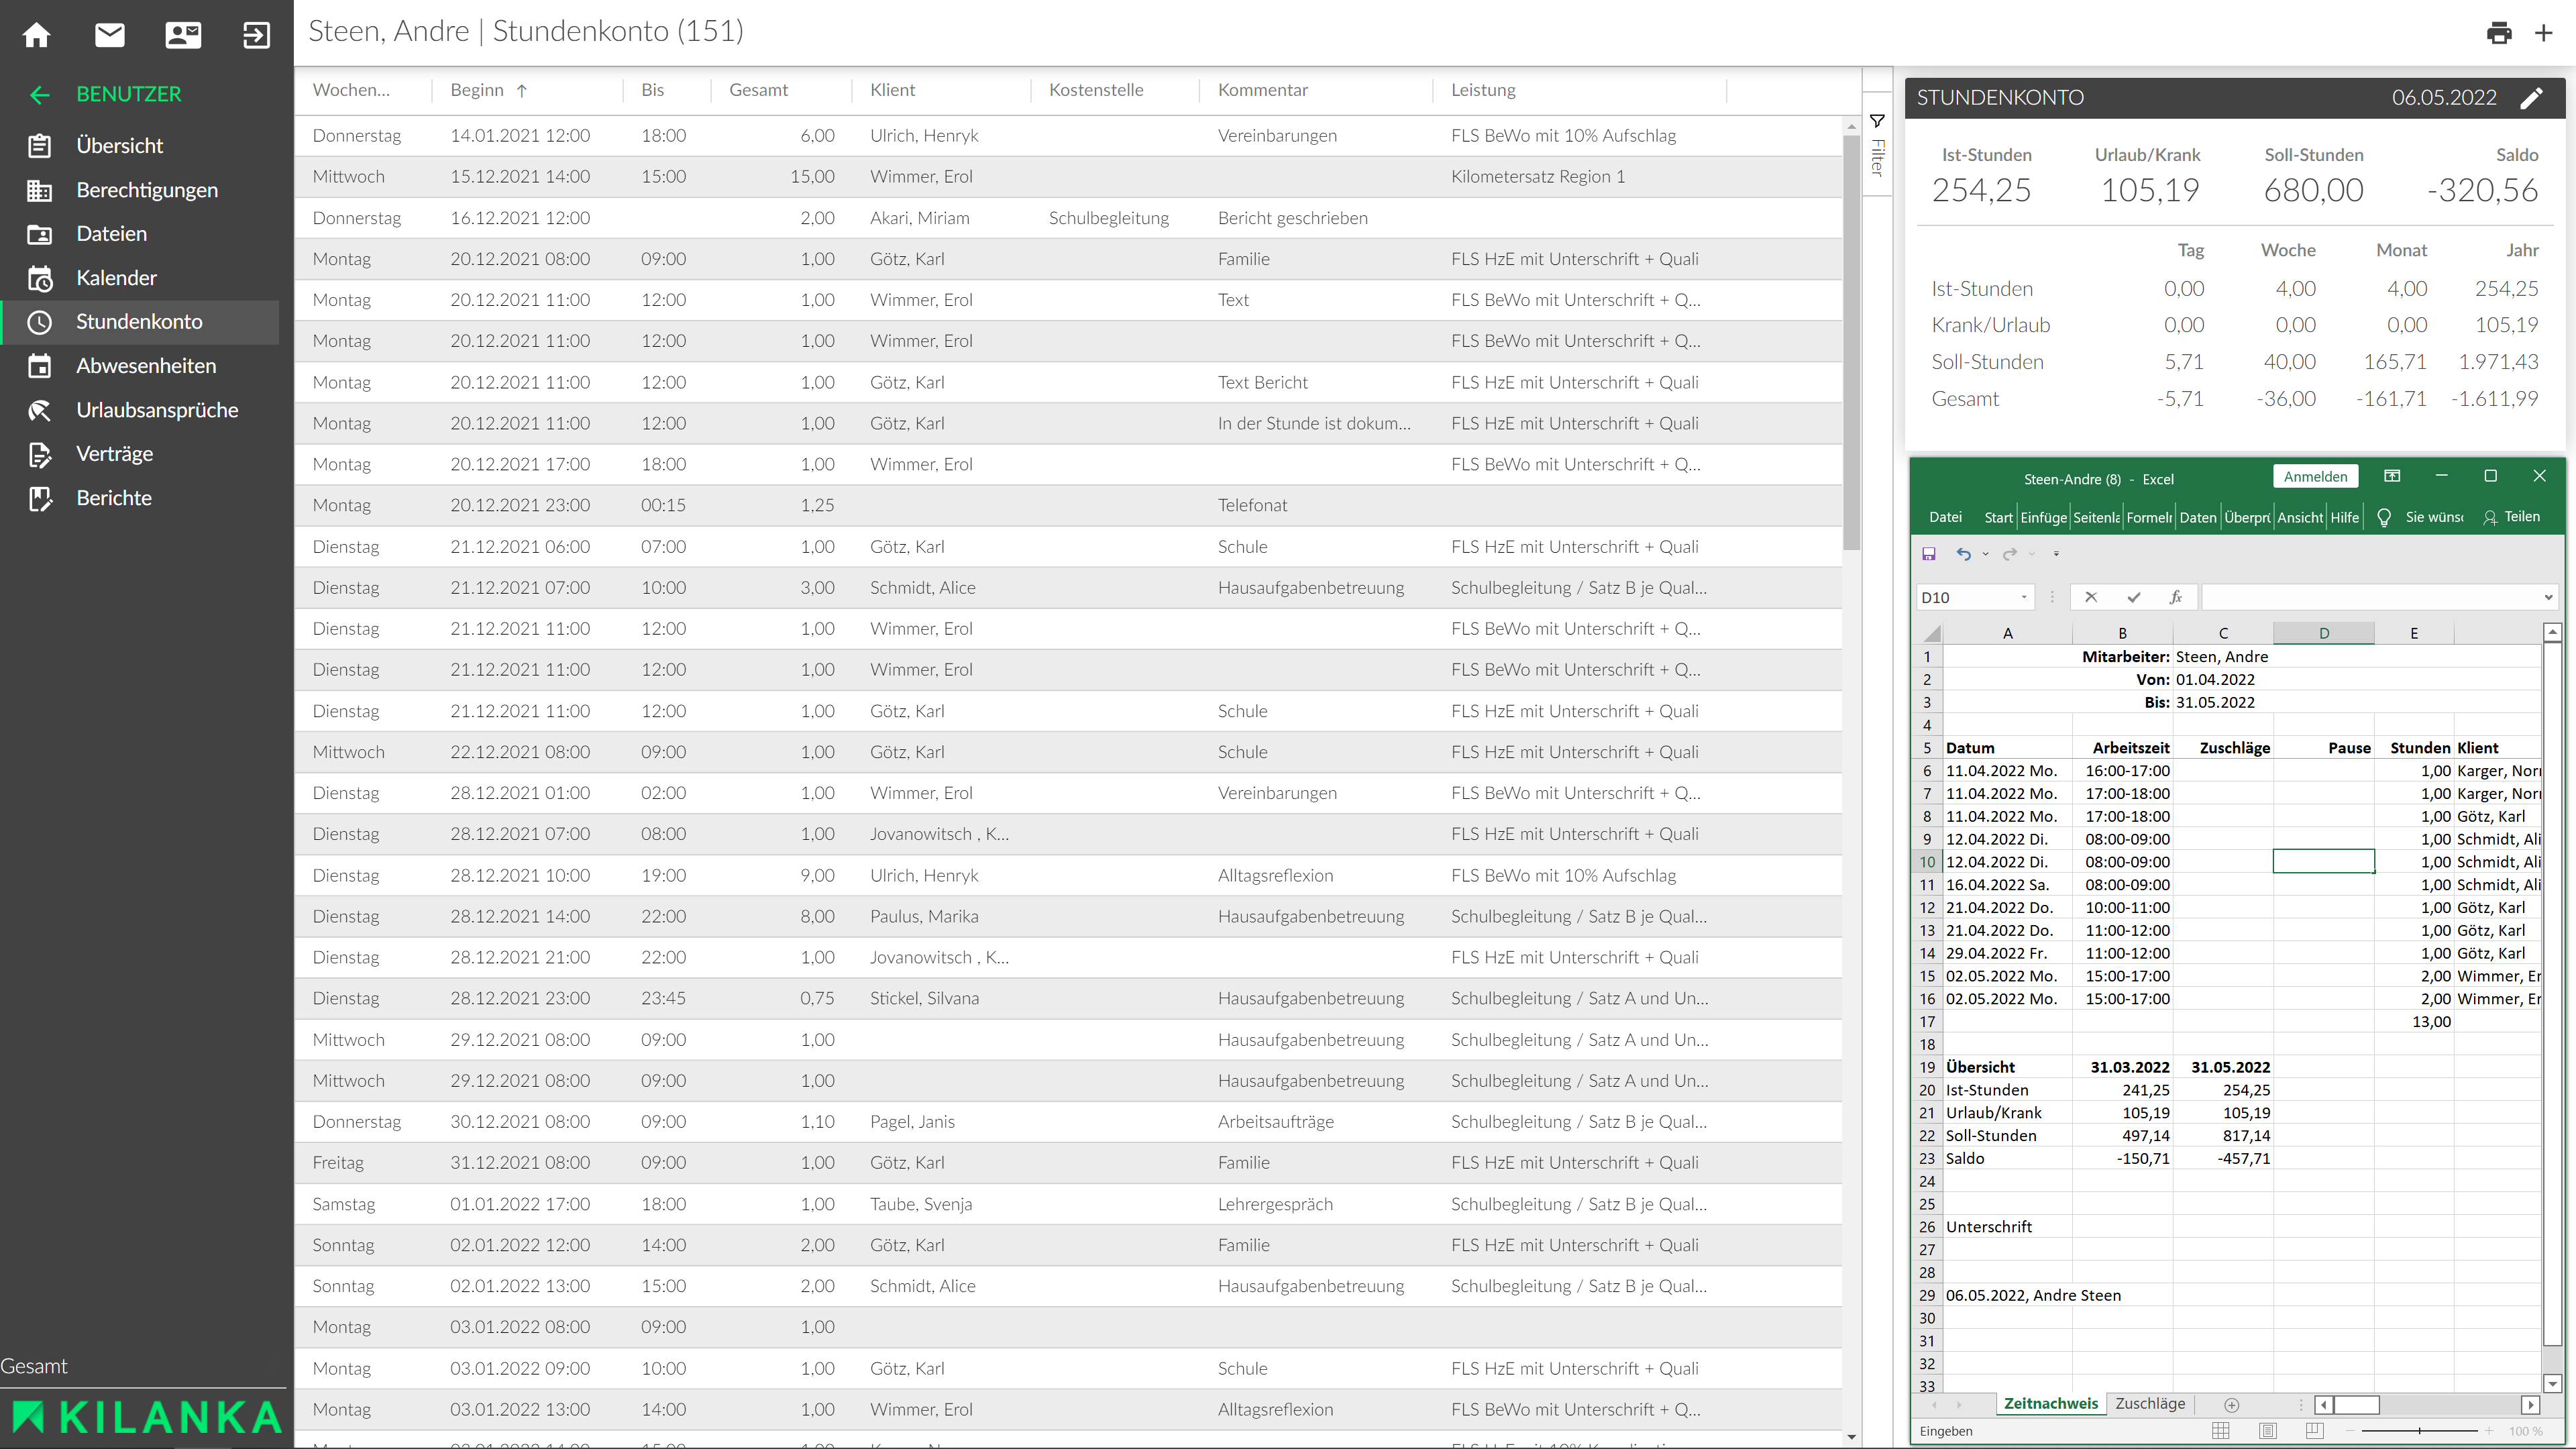Expand the Excel name box dropdown
Image resolution: width=2576 pixels, height=1449 pixels.
pos(2024,598)
